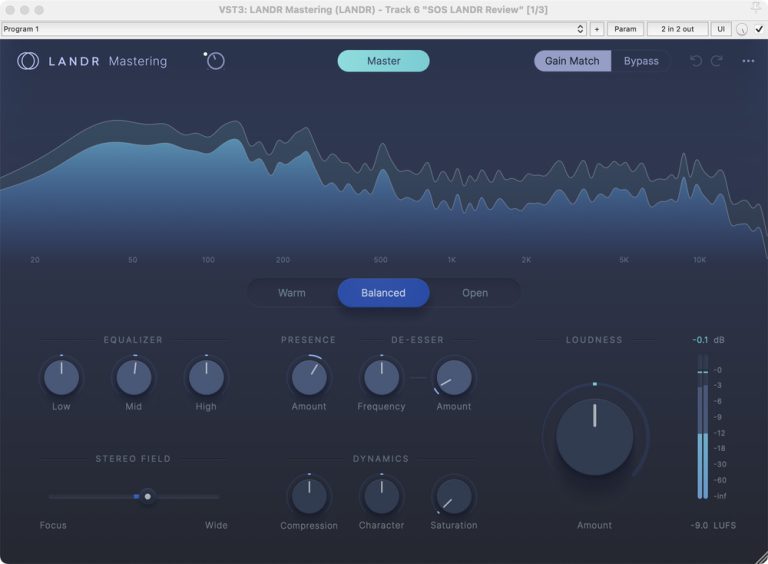The width and height of the screenshot is (768, 564).
Task: Select the Balanced style
Action: [384, 293]
